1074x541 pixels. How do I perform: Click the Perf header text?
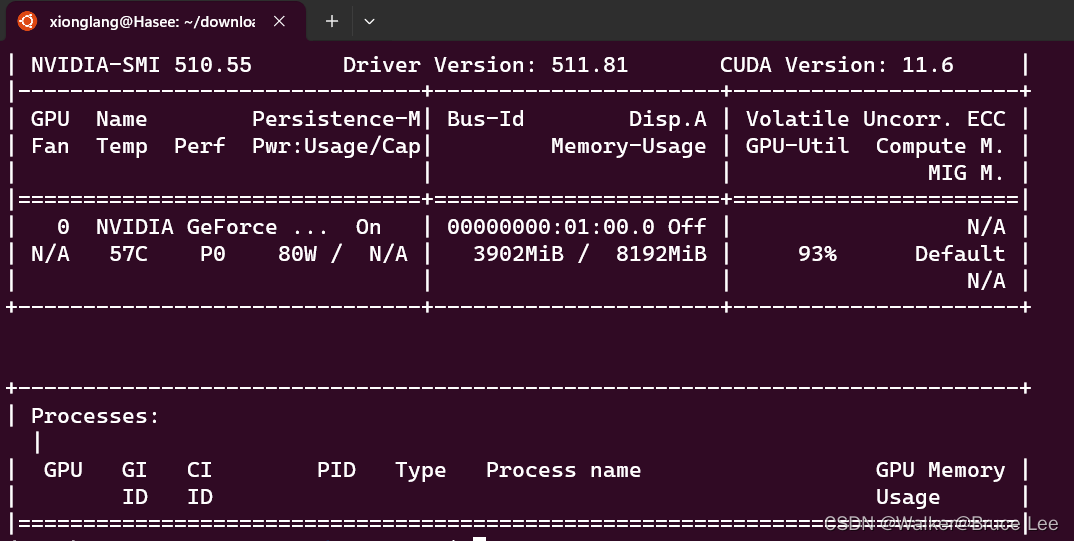point(199,146)
